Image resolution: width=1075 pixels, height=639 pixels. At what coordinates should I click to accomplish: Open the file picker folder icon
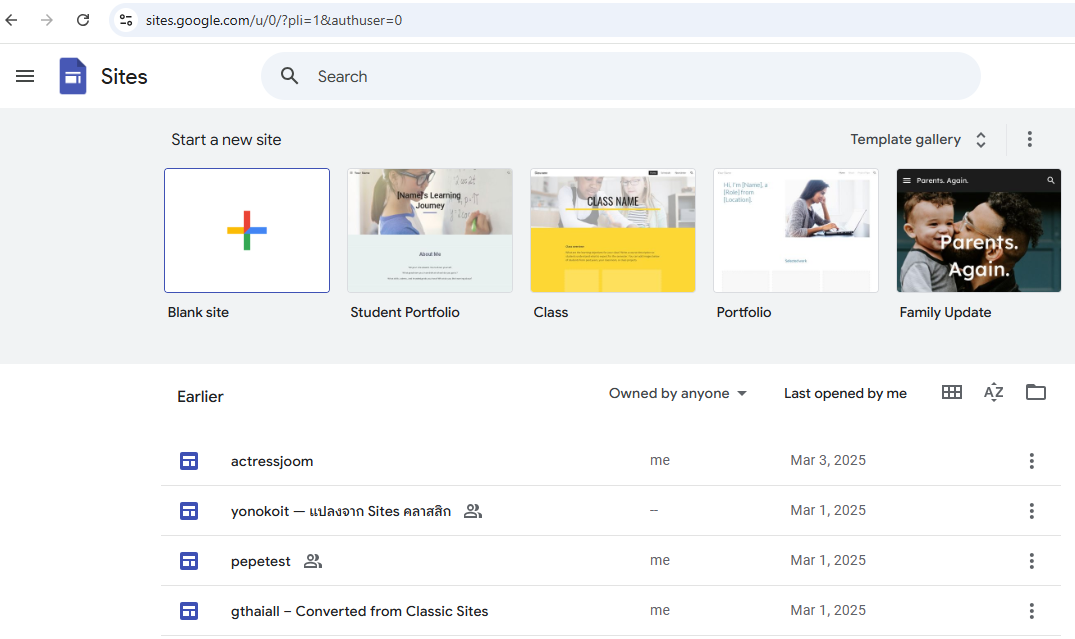1036,393
